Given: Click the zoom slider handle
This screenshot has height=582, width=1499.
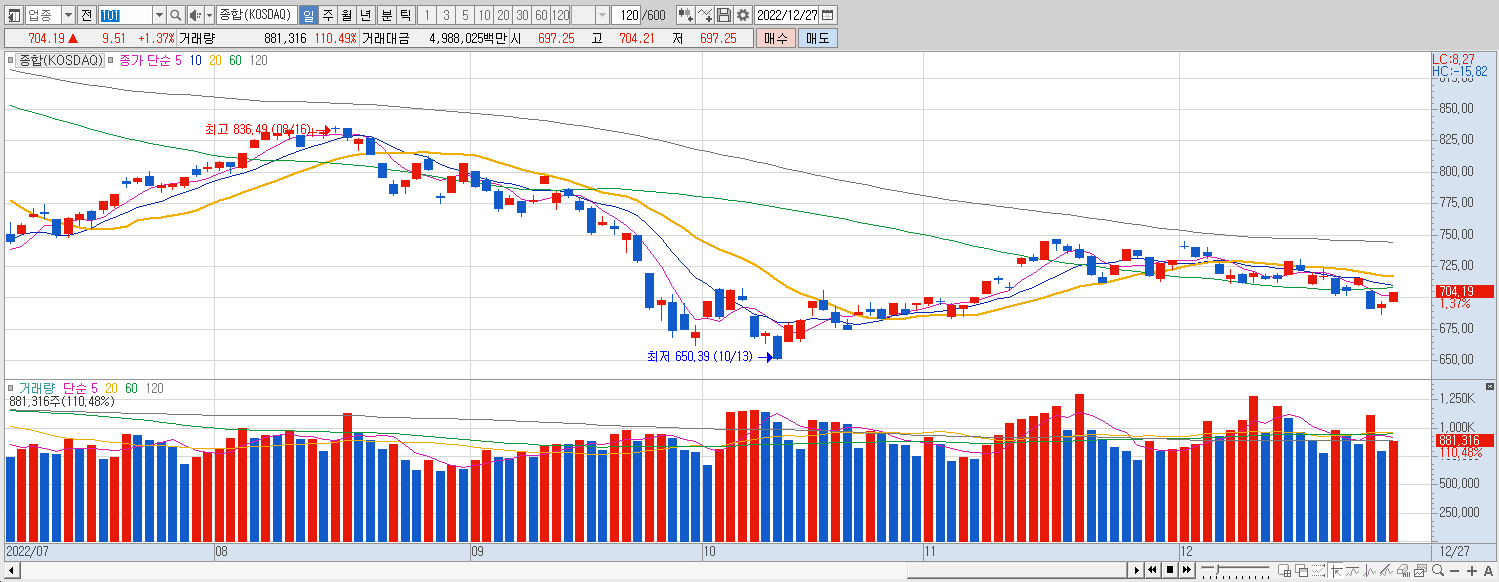Looking at the screenshot, I should 1217,569.
